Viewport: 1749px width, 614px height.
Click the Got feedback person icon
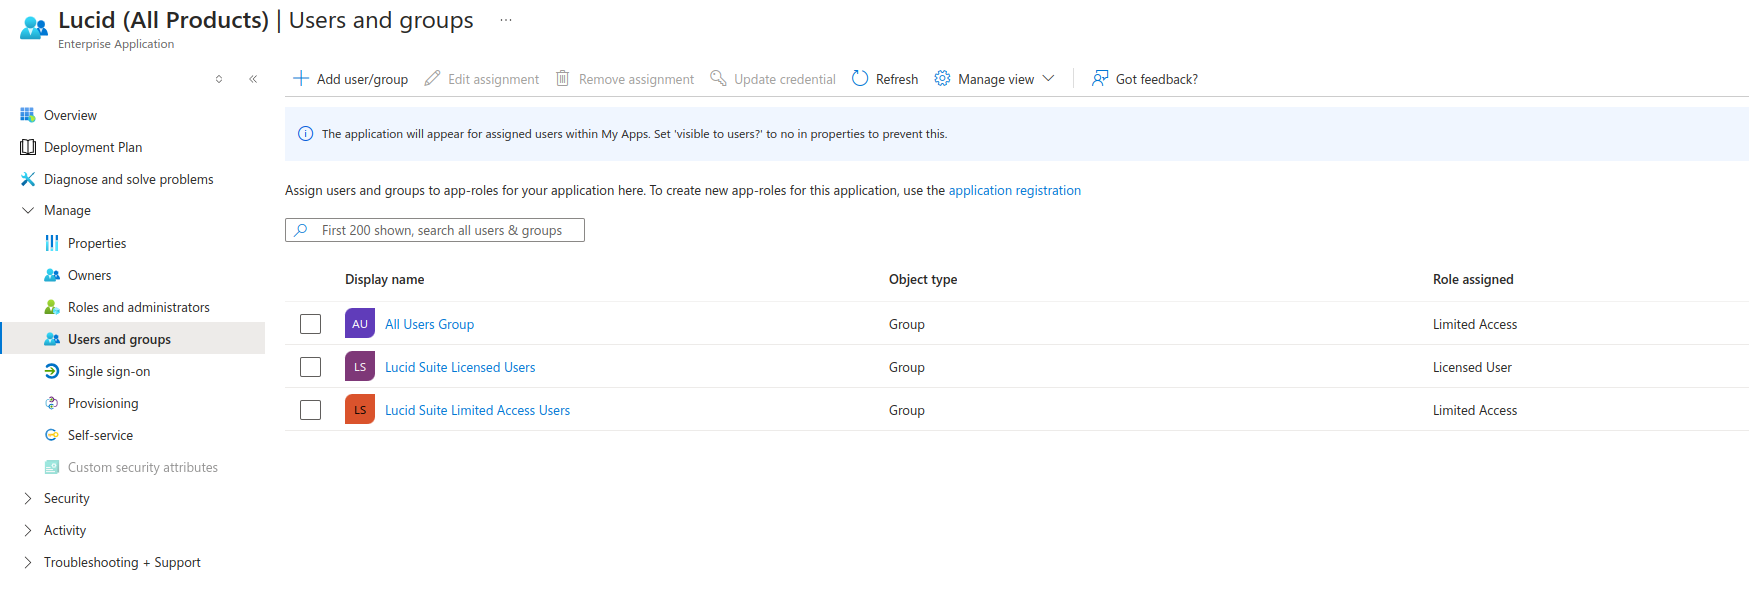pos(1100,78)
